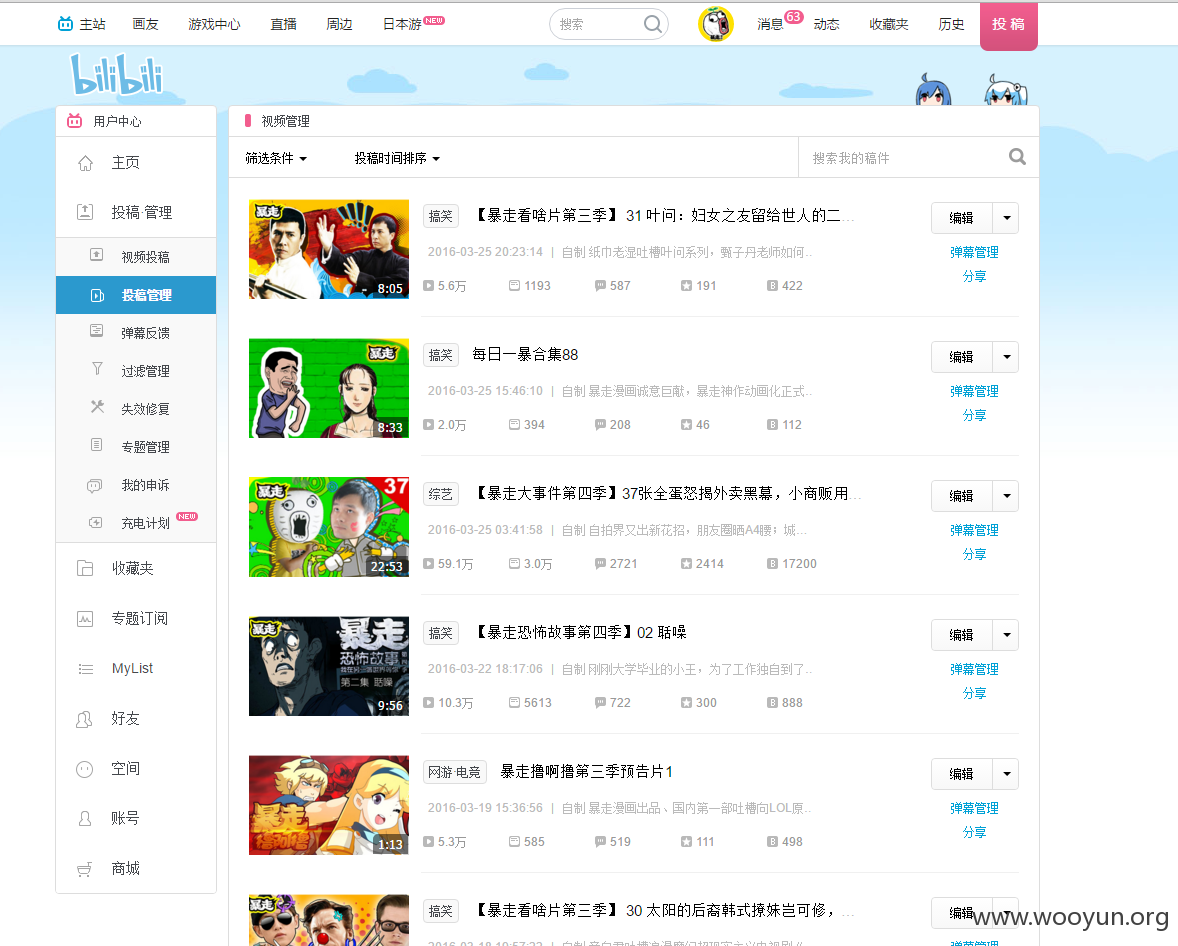Open 历史 in the top bar

coord(951,24)
